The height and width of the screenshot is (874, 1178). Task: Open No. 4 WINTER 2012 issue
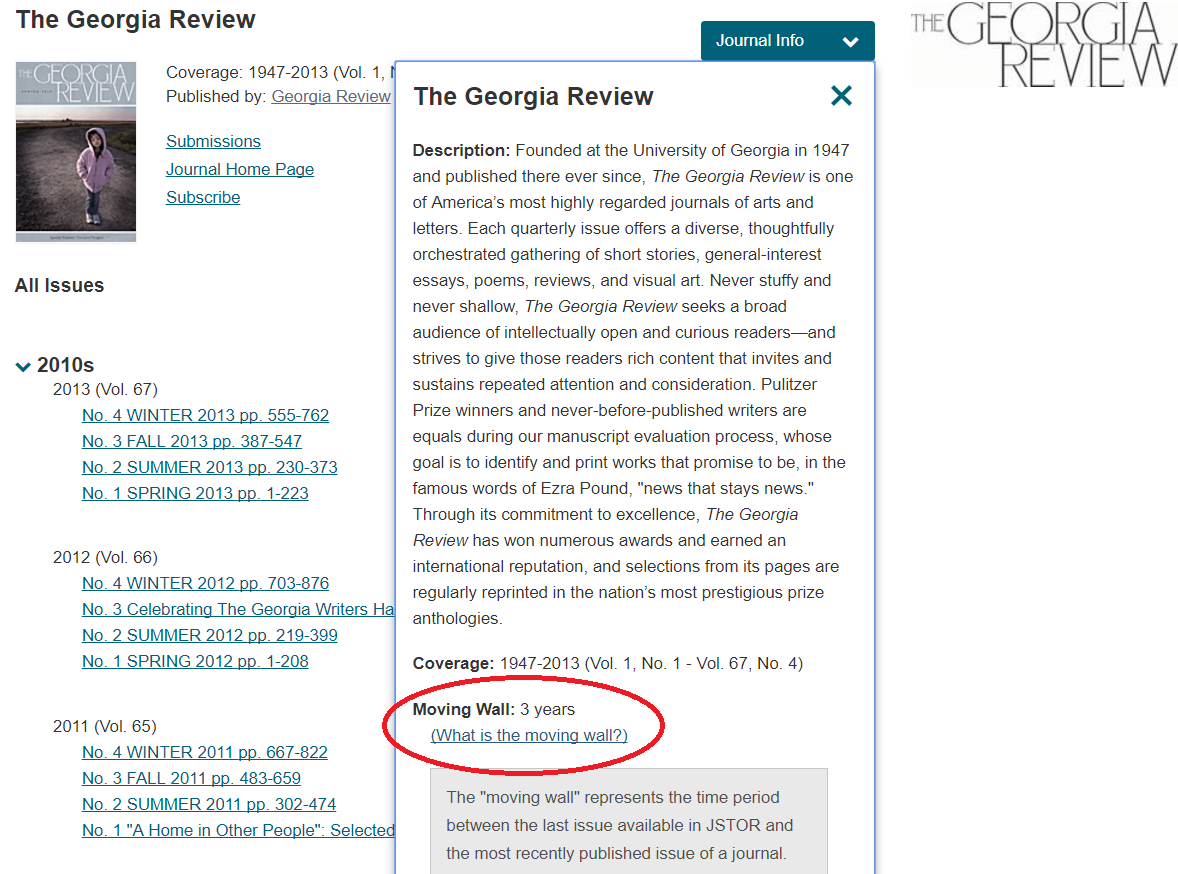205,583
